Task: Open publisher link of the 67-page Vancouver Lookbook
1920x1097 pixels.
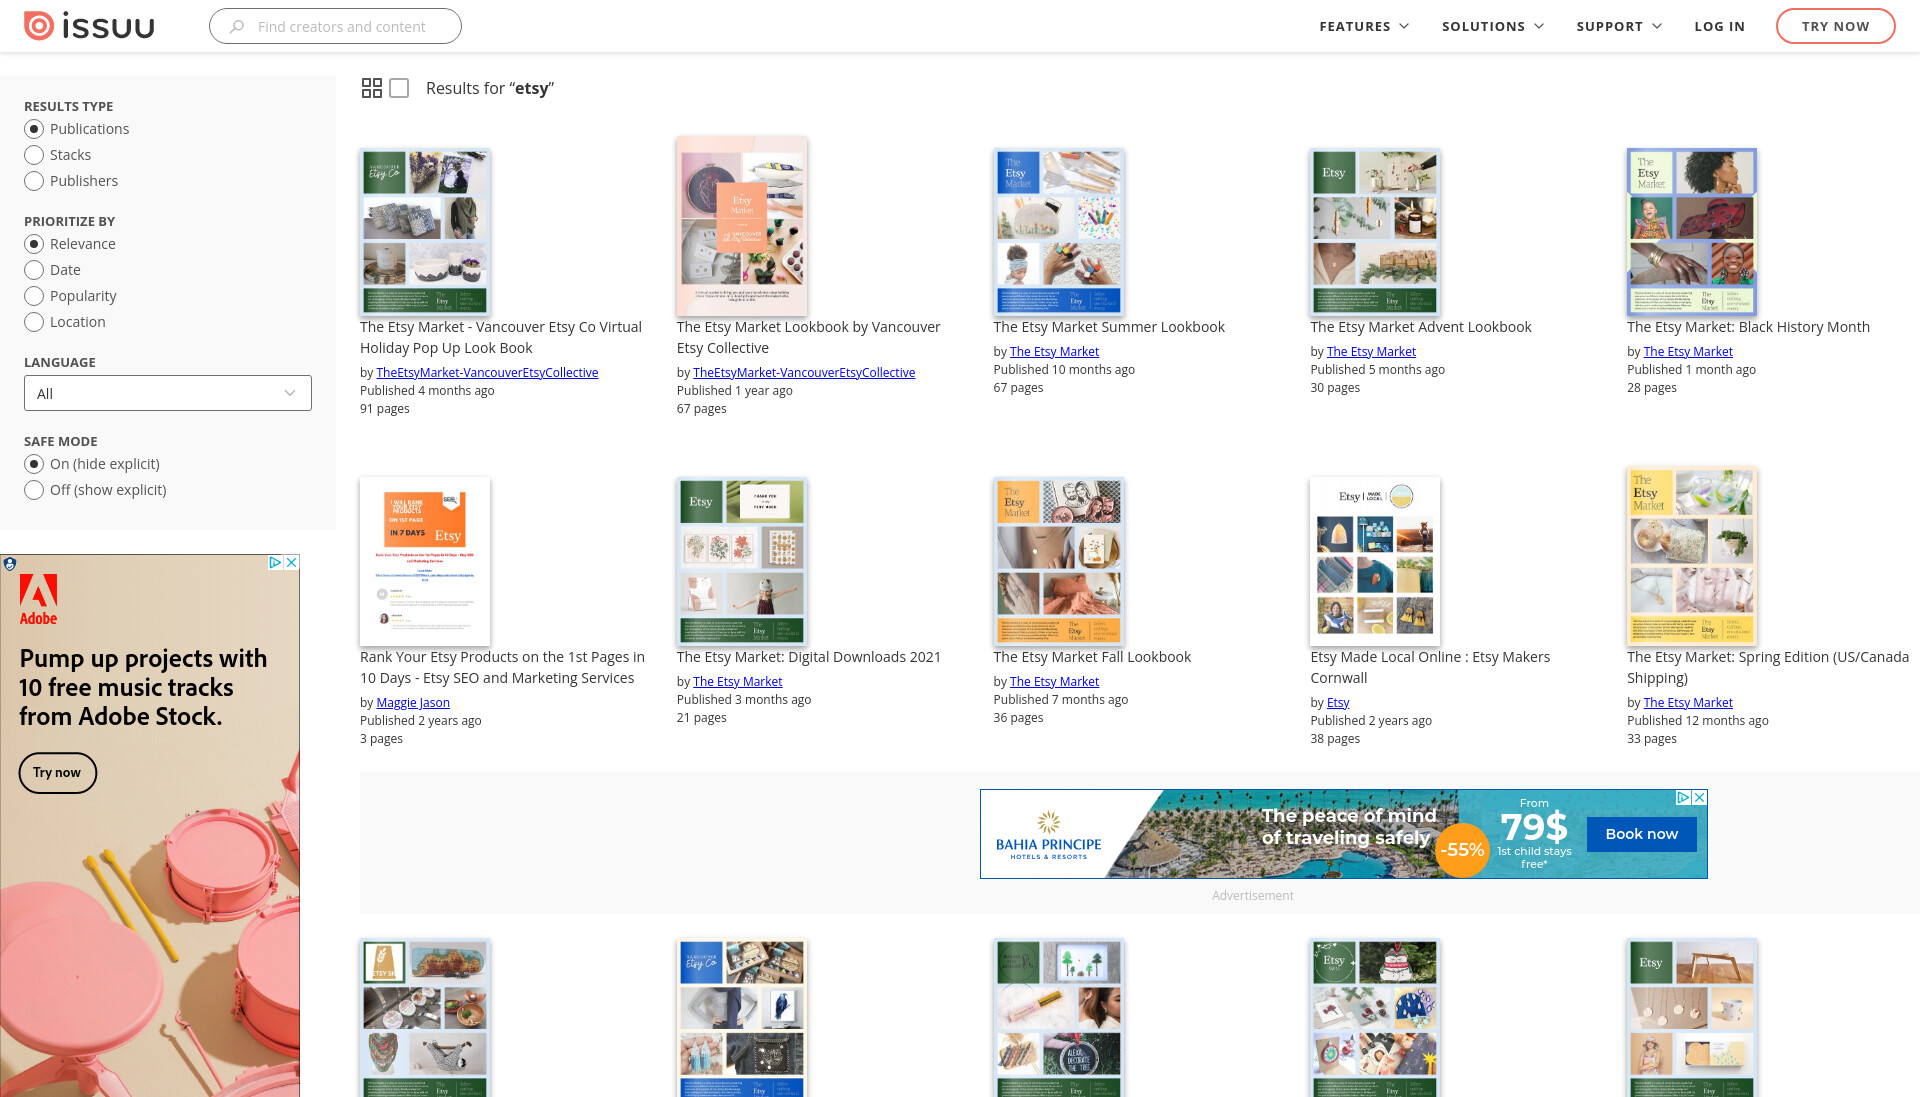Action: pos(804,373)
